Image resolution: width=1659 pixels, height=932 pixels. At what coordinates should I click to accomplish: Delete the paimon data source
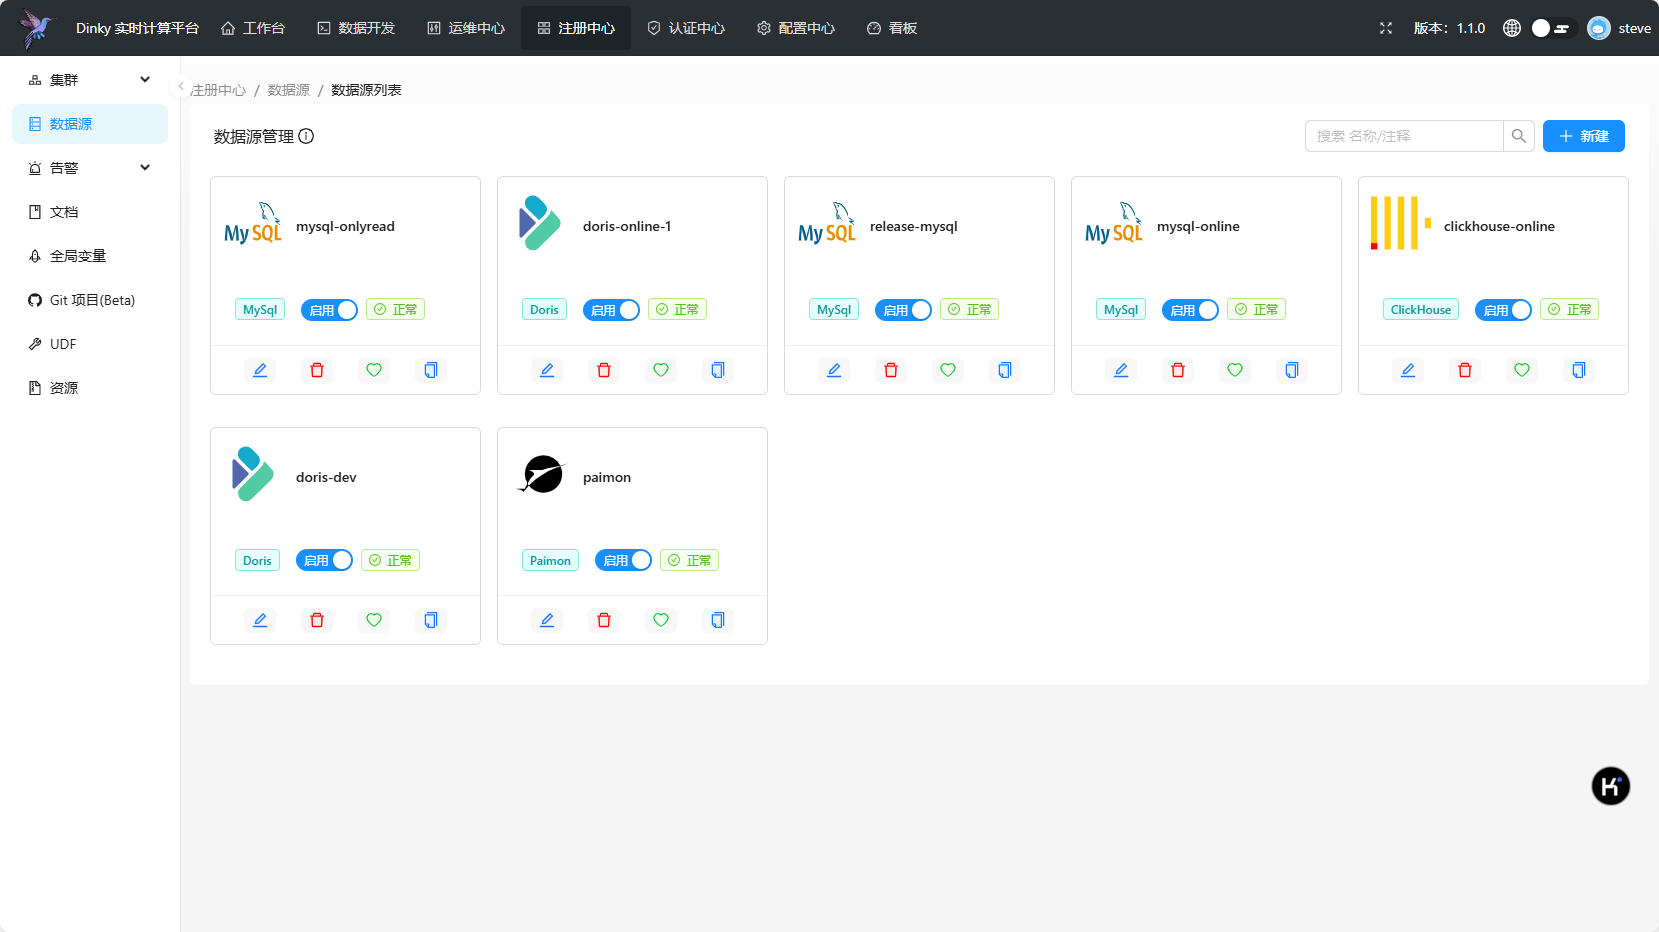[604, 620]
